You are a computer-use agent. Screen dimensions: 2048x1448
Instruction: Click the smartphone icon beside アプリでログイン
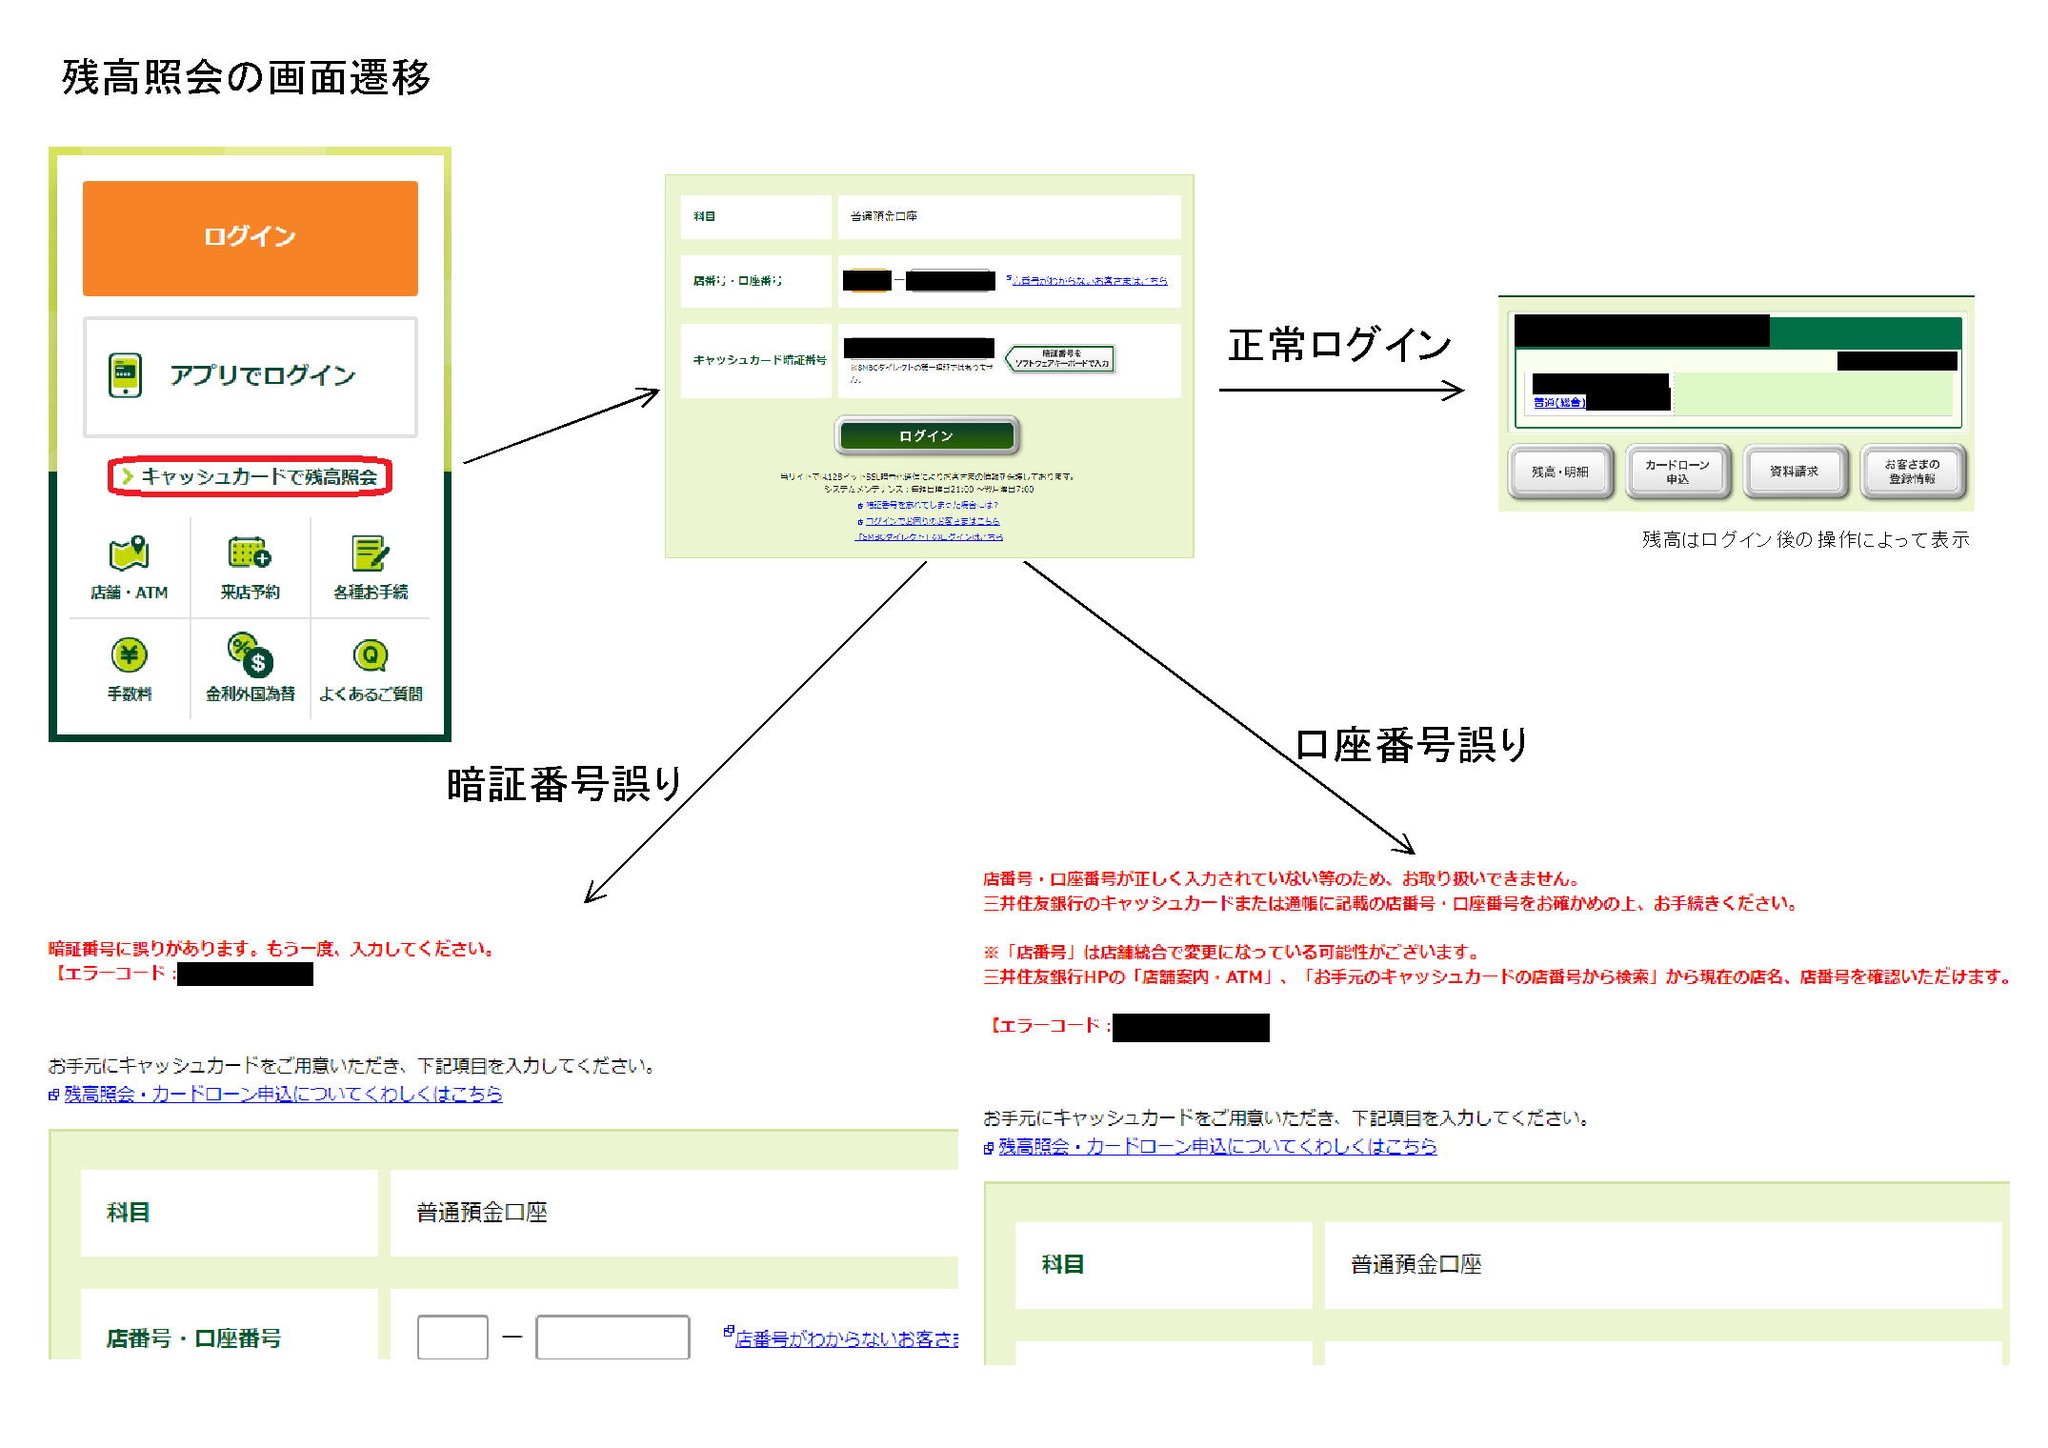(125, 376)
